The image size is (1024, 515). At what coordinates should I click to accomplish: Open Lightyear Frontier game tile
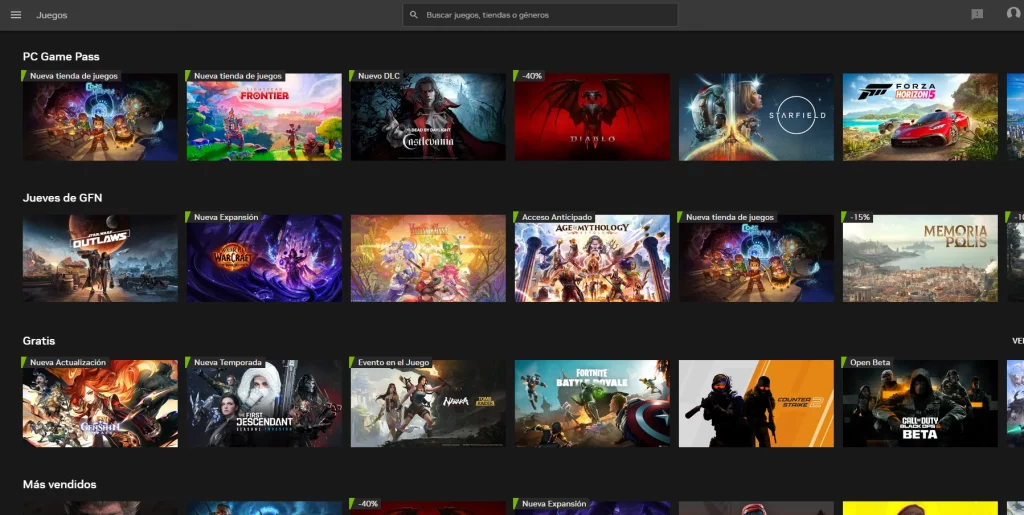tap(264, 117)
